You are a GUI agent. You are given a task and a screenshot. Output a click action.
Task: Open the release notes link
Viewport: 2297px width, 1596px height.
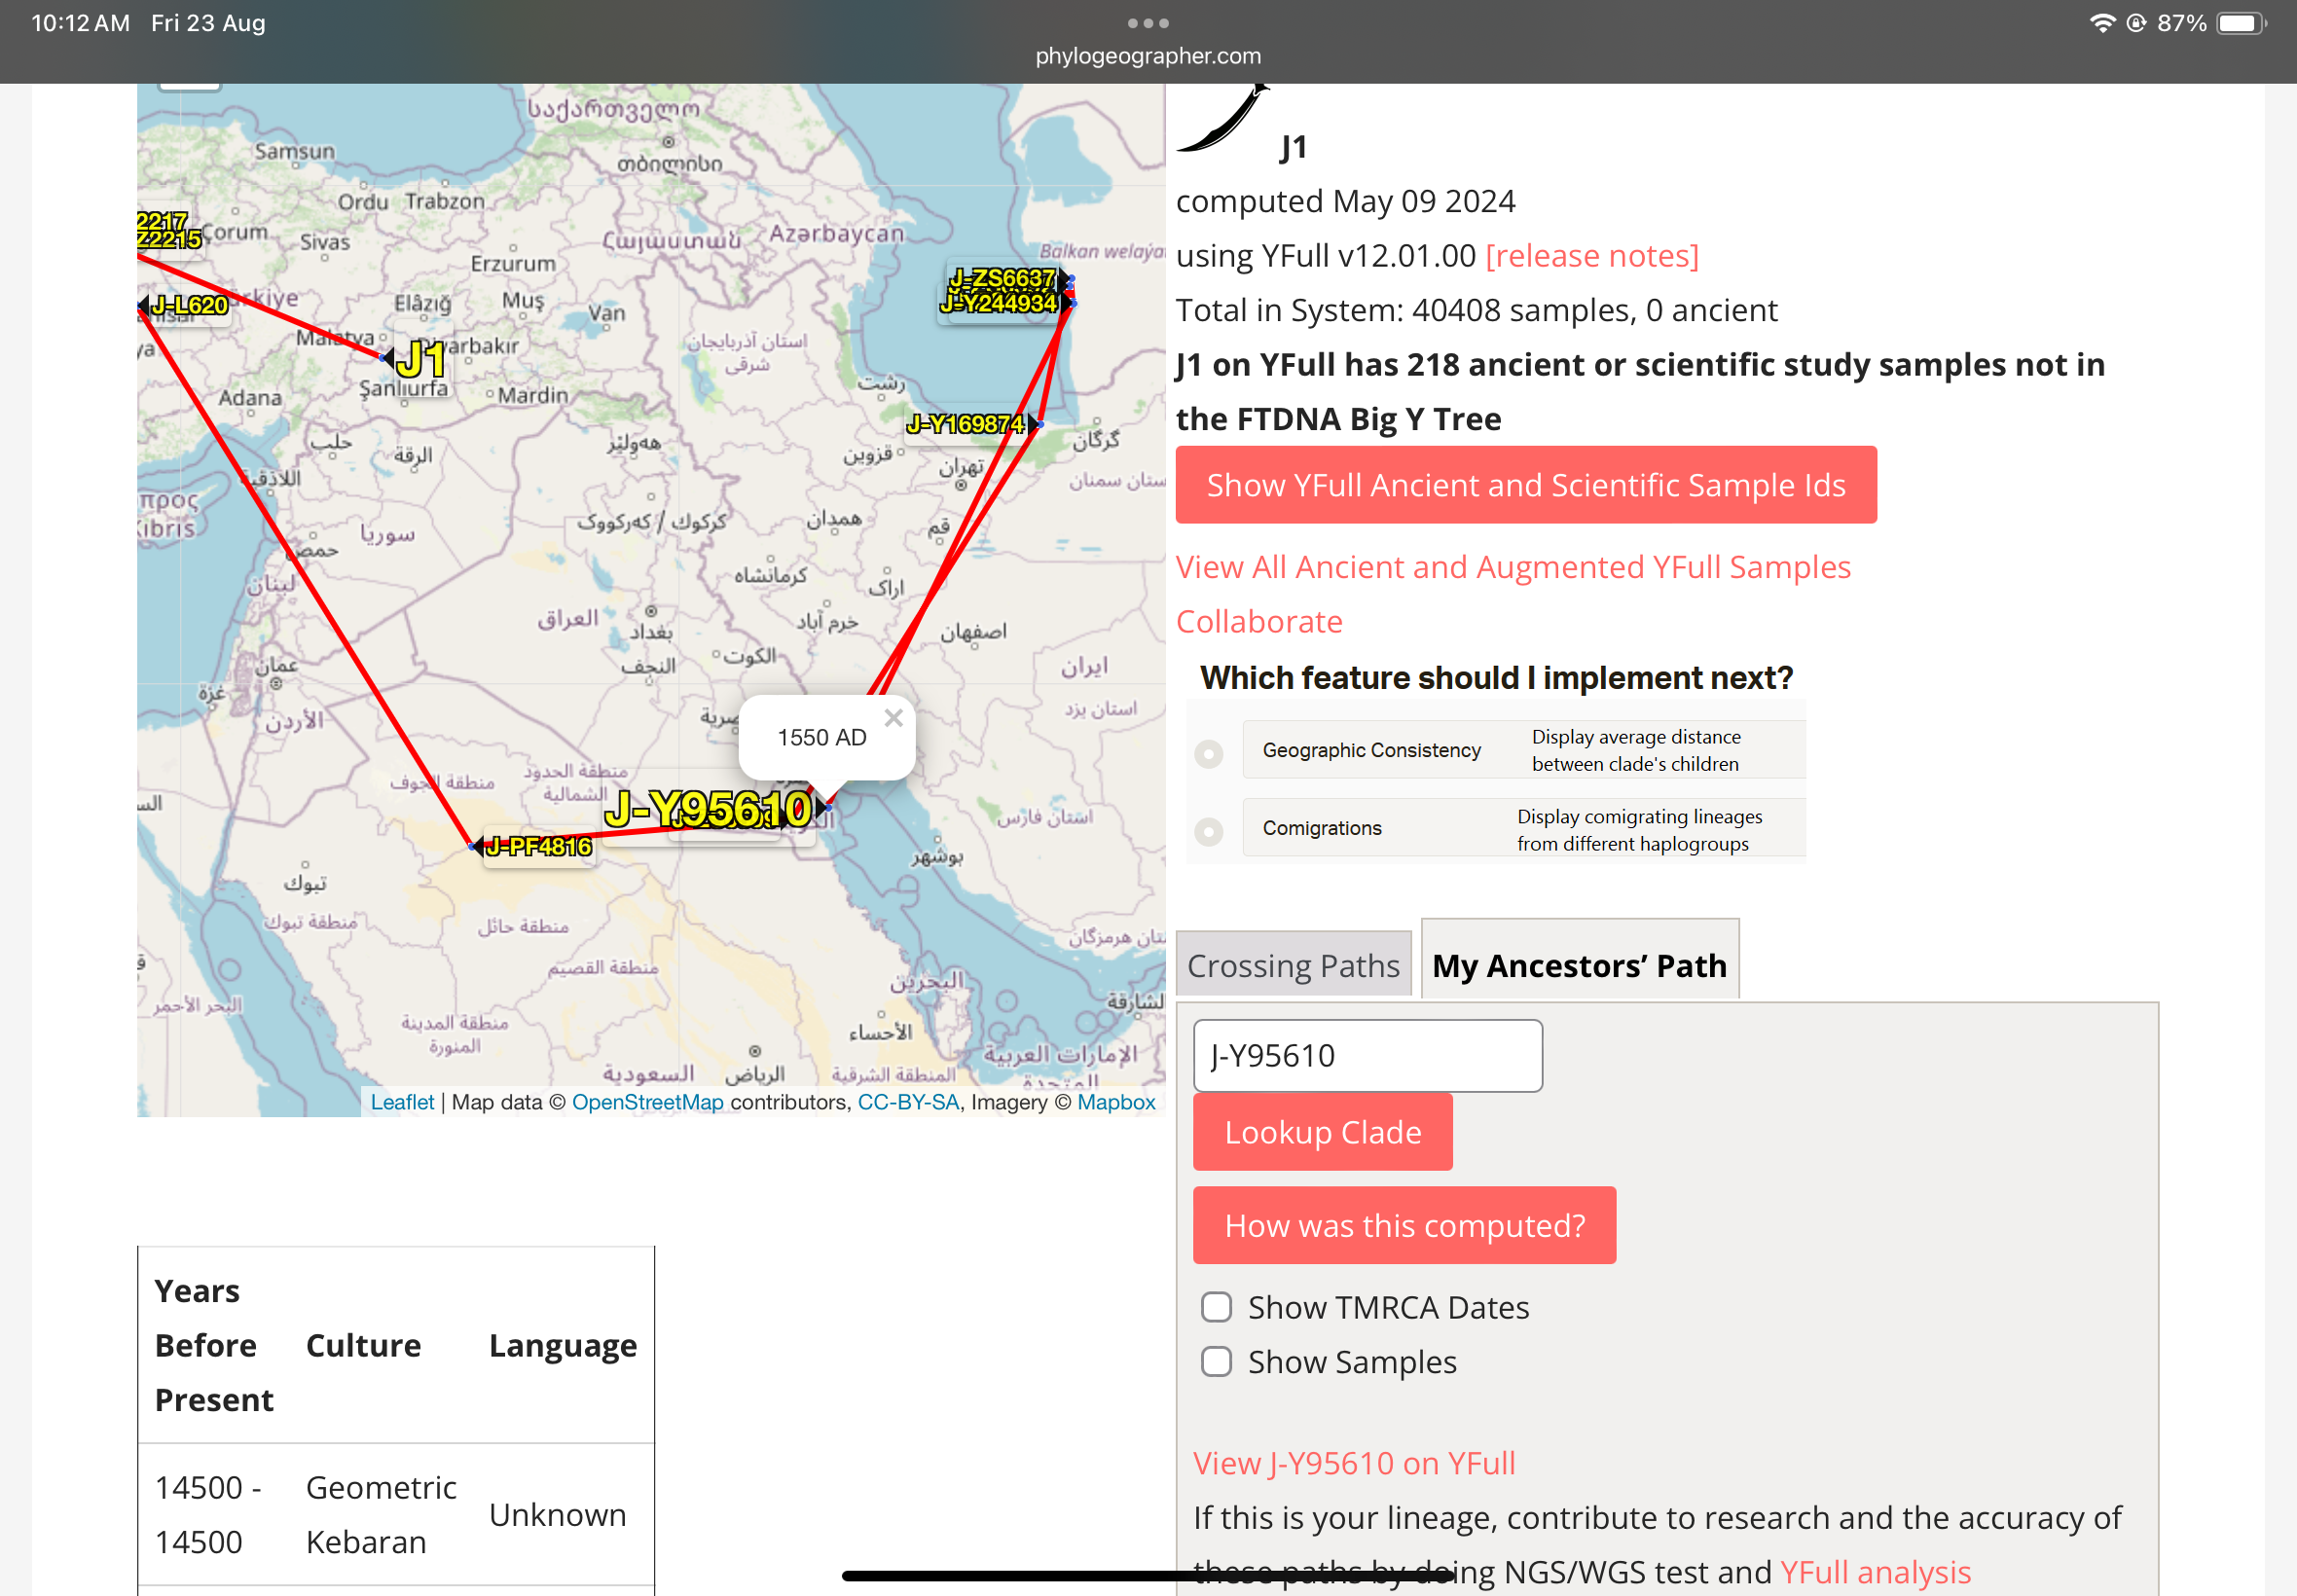[x=1591, y=256]
